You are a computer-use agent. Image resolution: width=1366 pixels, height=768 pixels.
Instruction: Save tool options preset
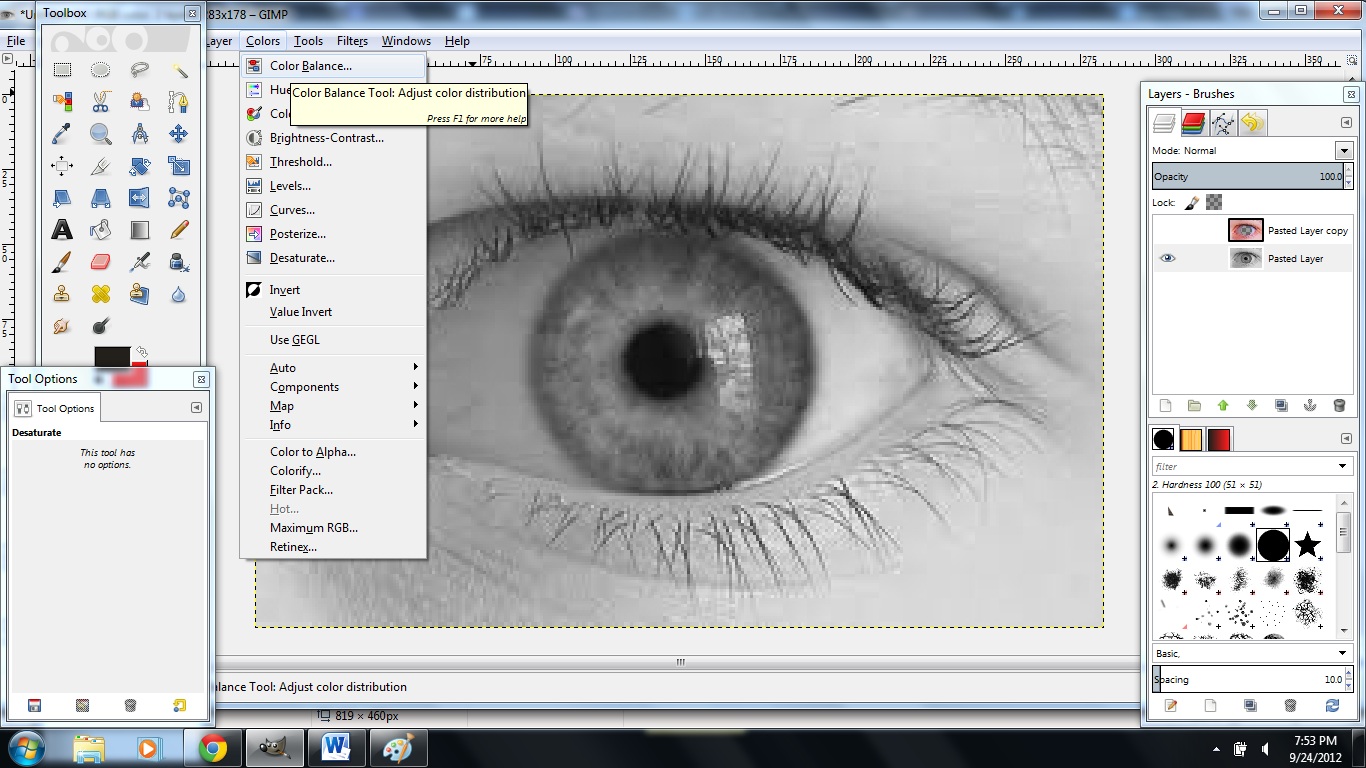point(34,705)
